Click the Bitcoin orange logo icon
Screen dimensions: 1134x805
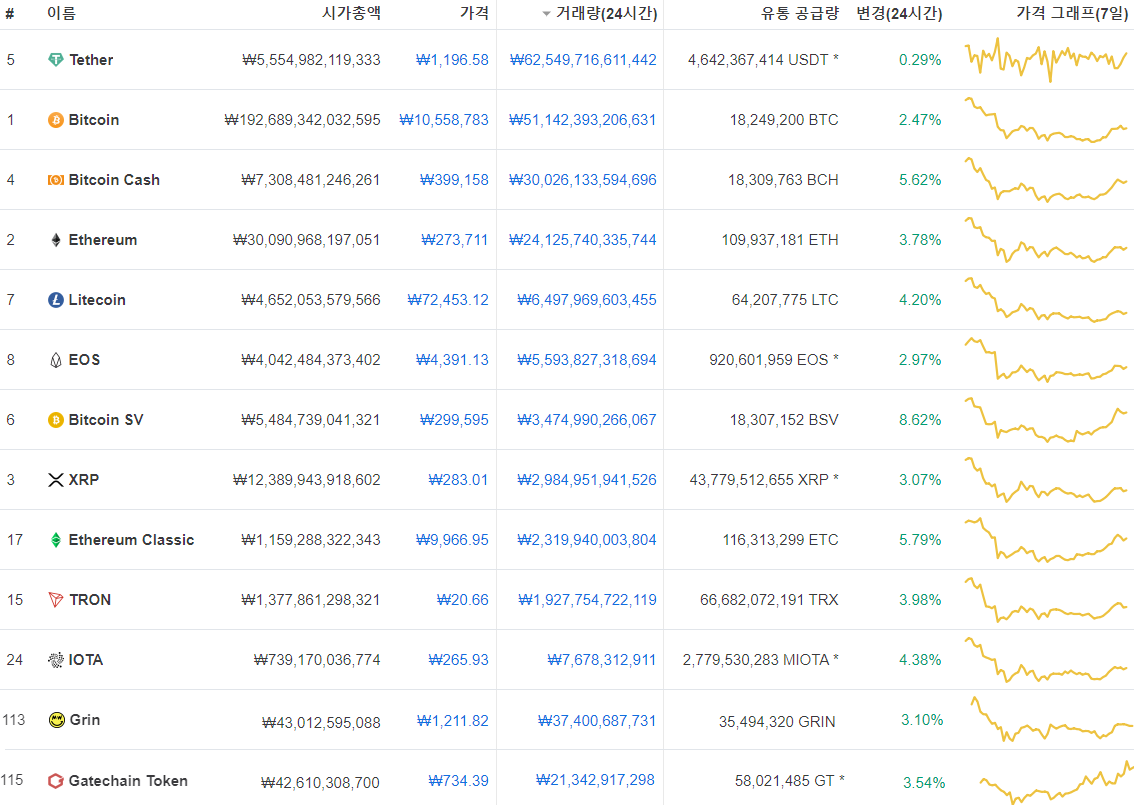point(56,120)
